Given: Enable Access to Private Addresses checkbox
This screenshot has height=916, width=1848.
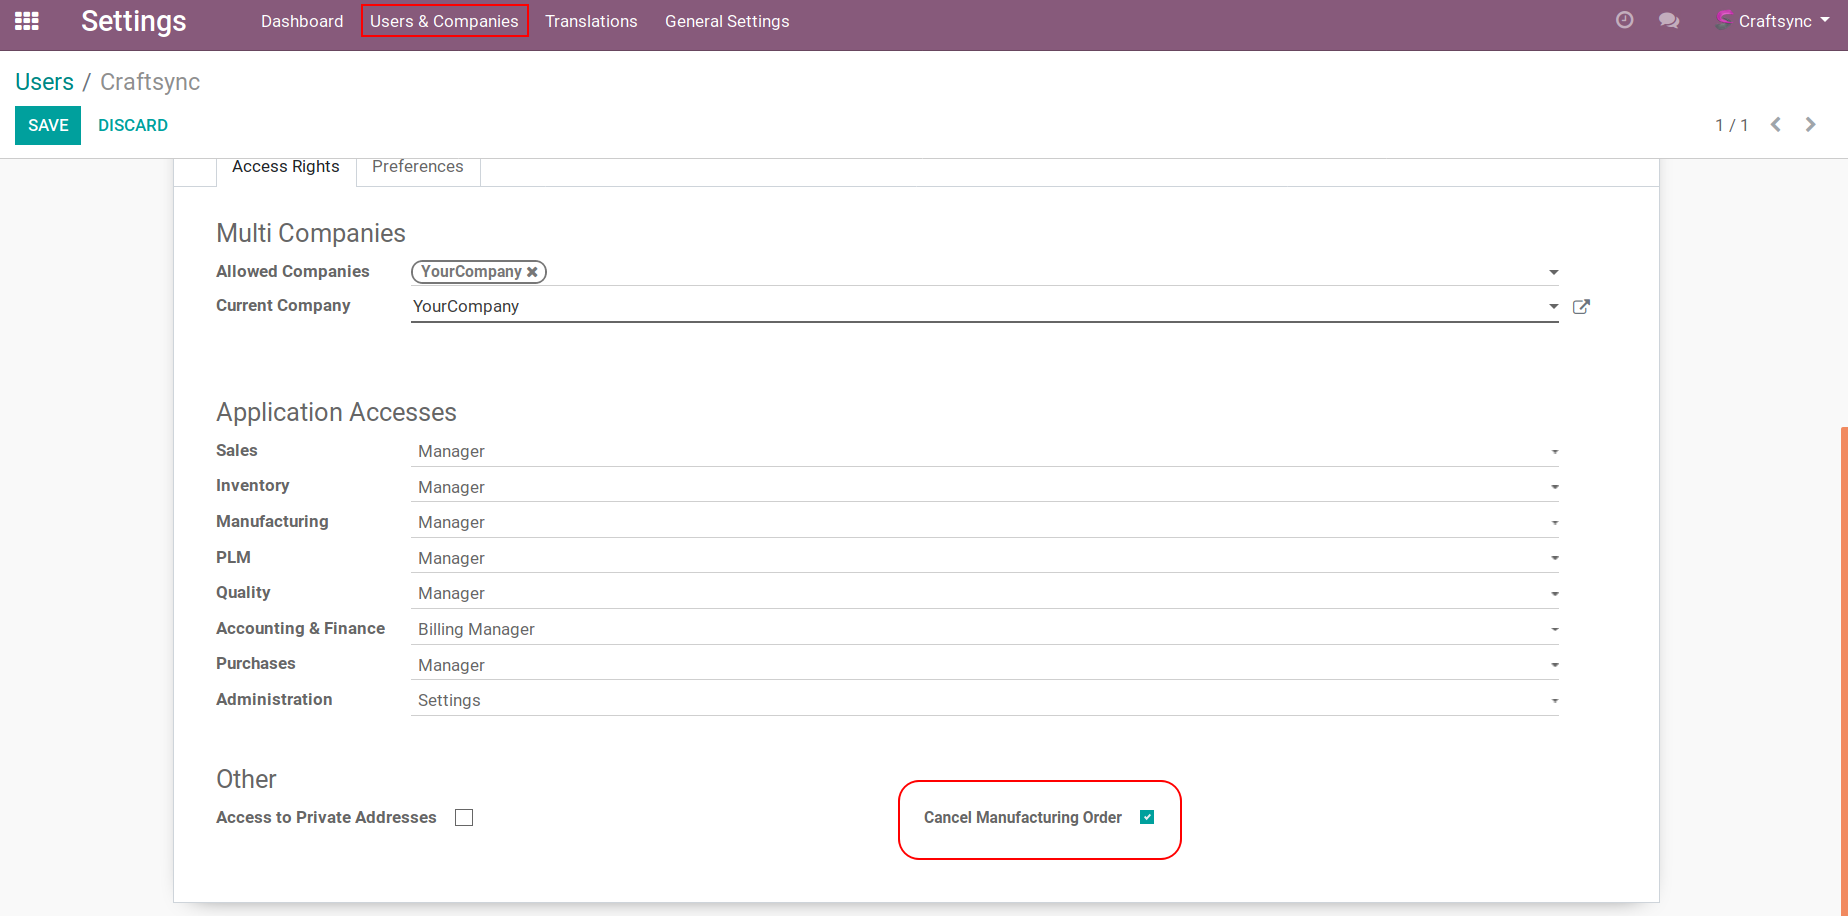Looking at the screenshot, I should [464, 818].
